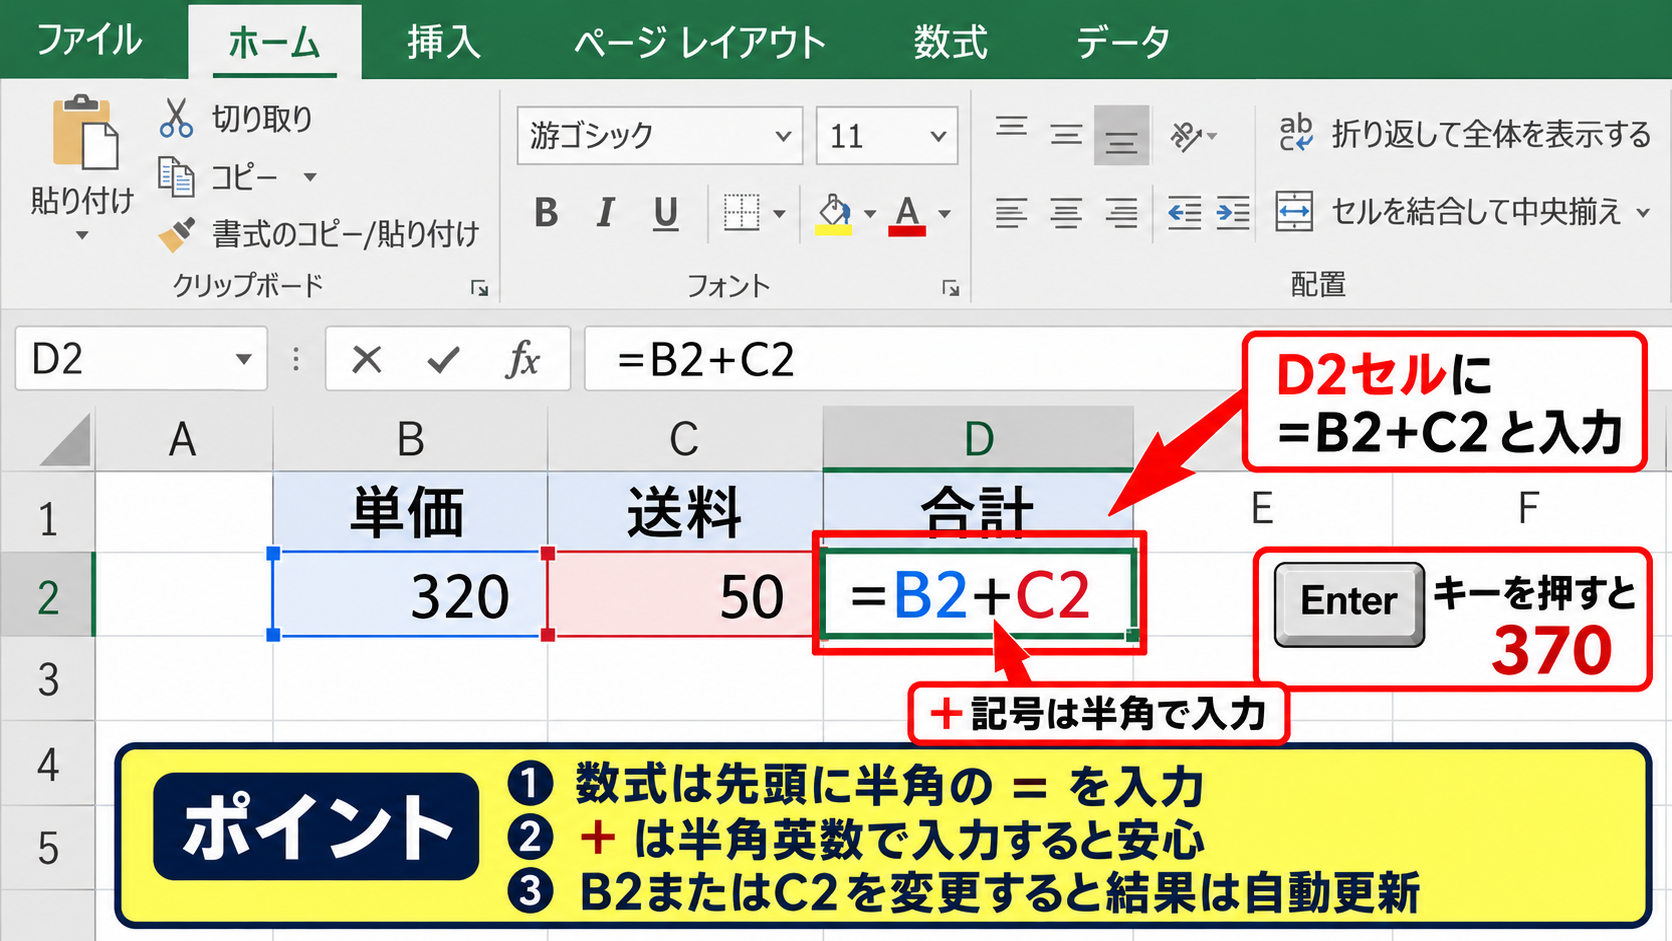Expand the merge and center dropdown arrow
Image resolution: width=1672 pixels, height=941 pixels.
point(1643,212)
